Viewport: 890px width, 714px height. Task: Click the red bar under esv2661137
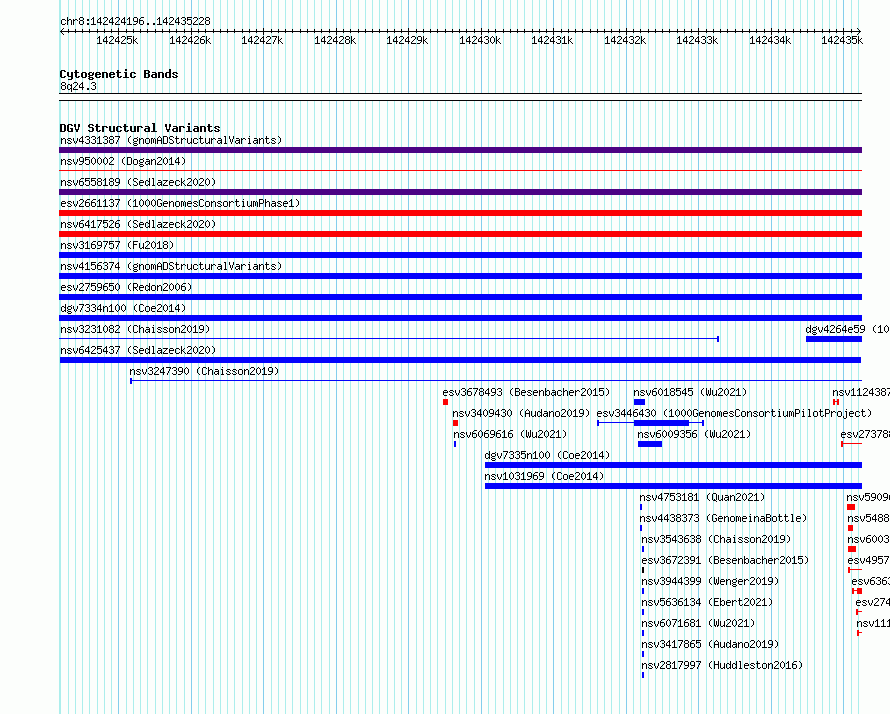click(460, 213)
